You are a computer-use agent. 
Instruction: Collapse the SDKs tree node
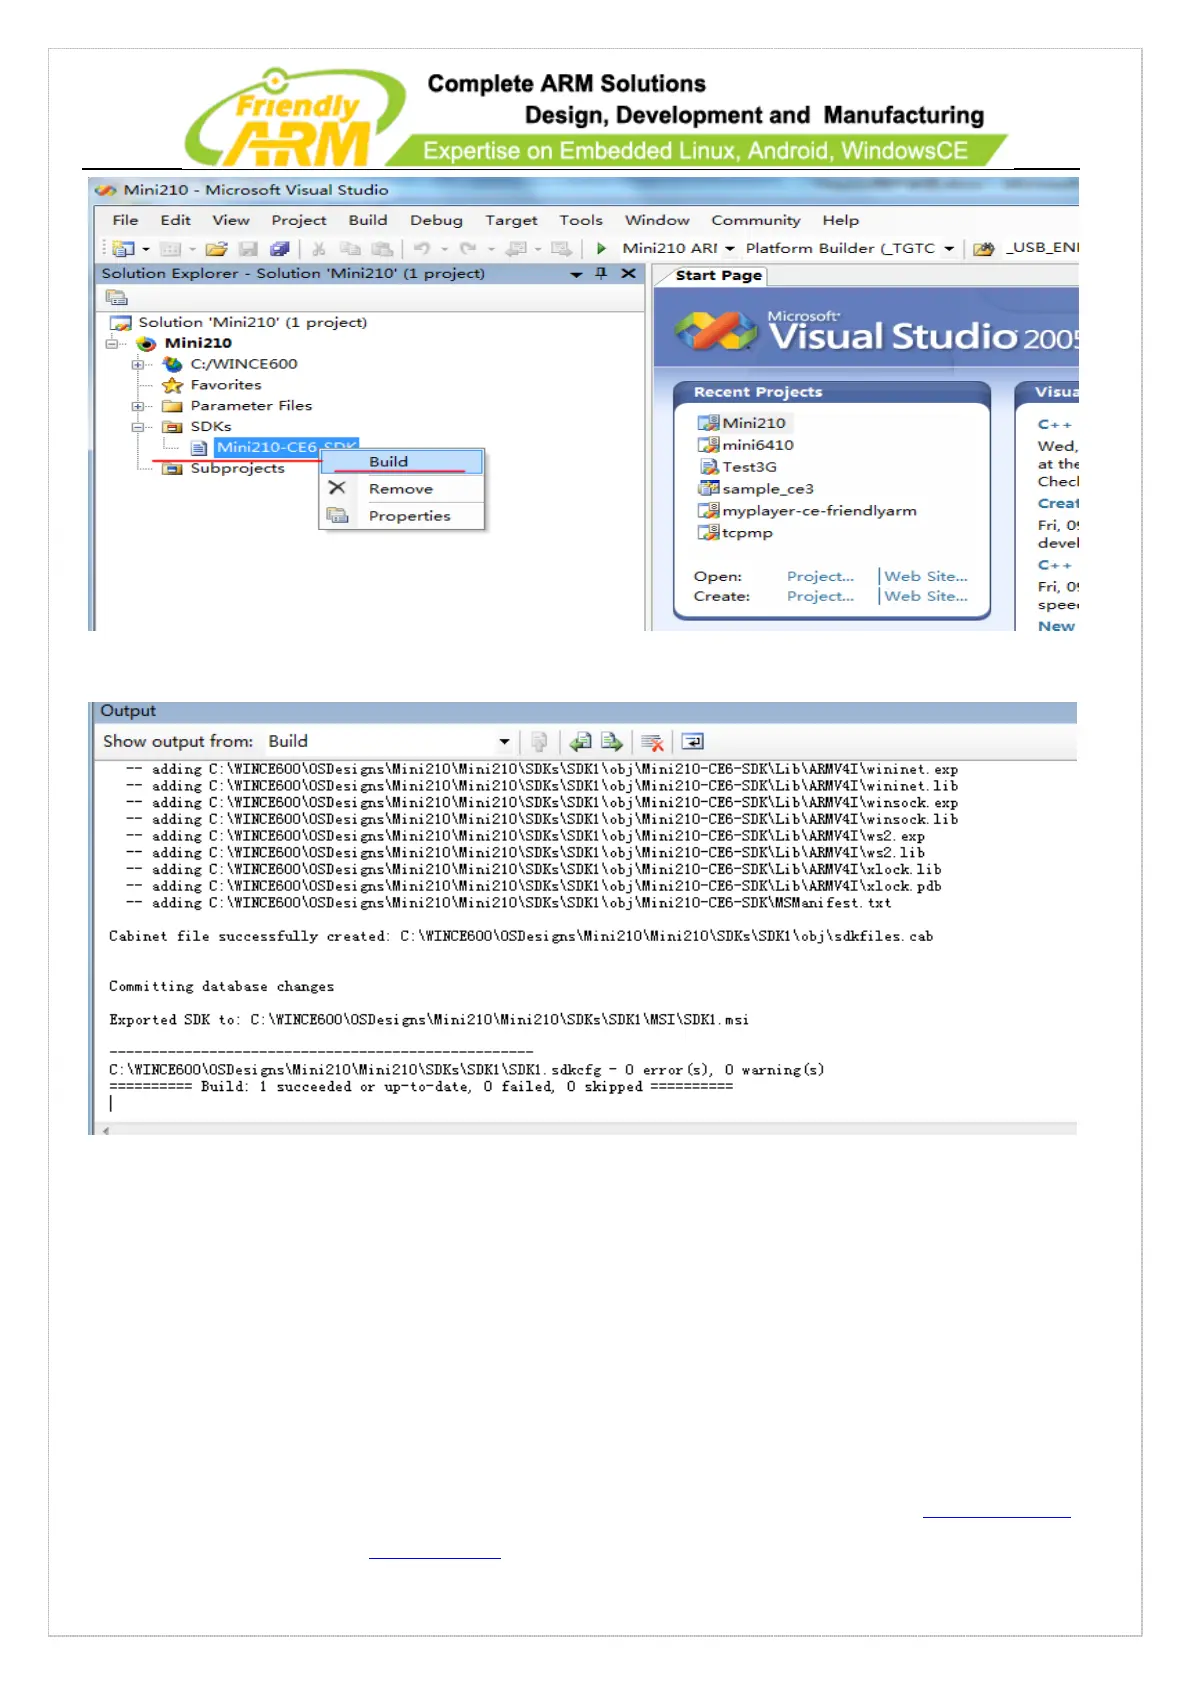137,427
